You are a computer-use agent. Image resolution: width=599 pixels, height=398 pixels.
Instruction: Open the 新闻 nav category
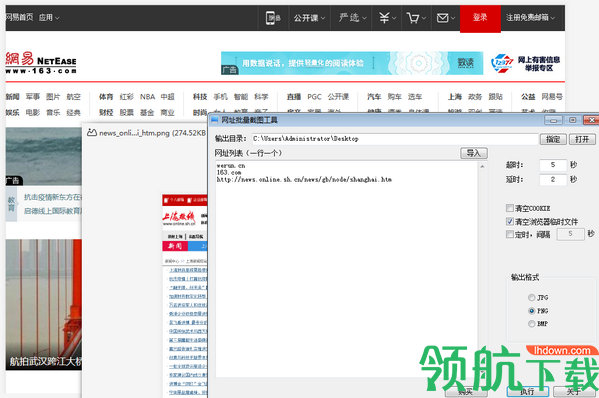13,97
